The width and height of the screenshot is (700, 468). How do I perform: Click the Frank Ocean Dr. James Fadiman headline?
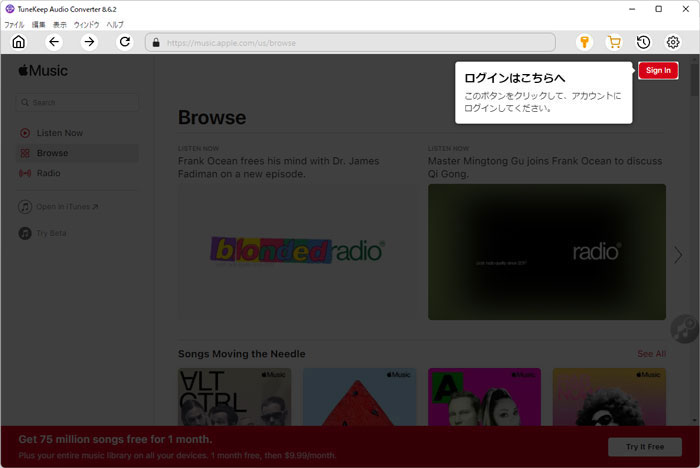click(279, 167)
